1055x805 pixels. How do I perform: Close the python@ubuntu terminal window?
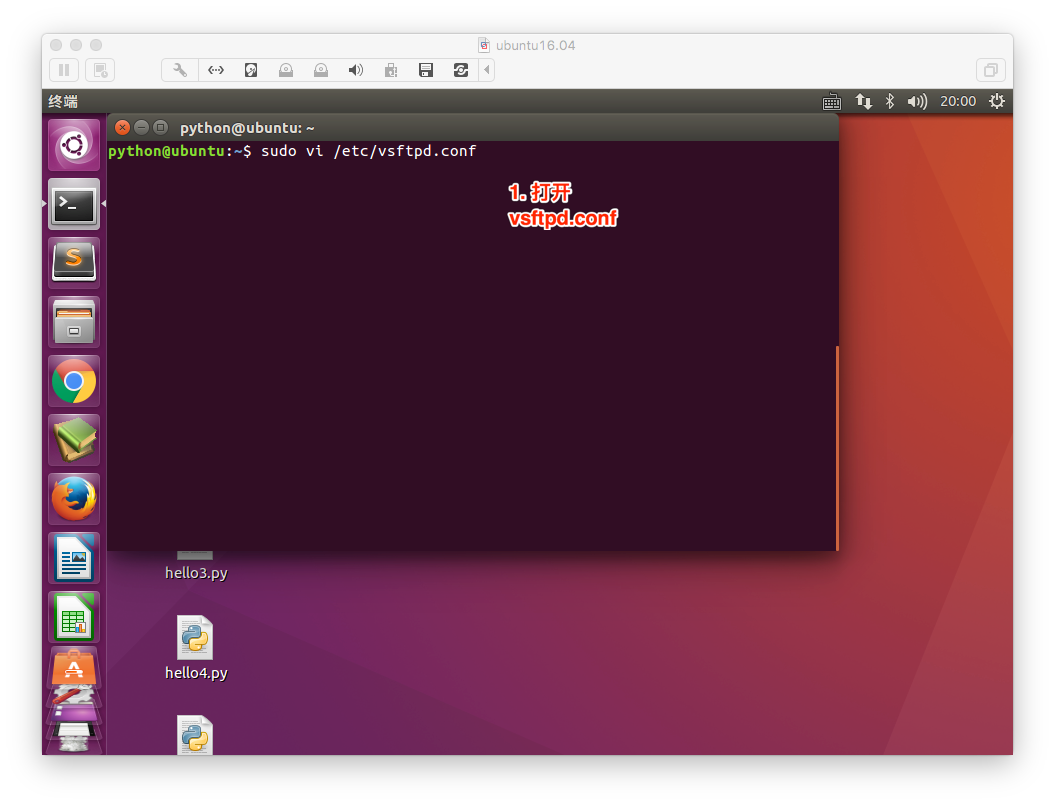(x=122, y=127)
